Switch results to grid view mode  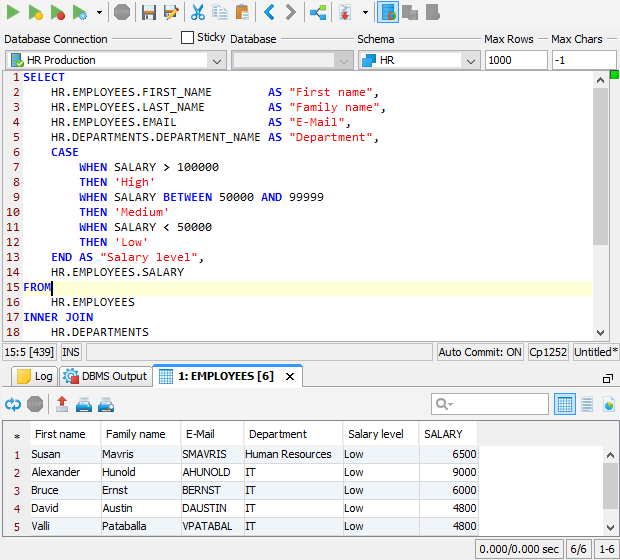pos(564,404)
